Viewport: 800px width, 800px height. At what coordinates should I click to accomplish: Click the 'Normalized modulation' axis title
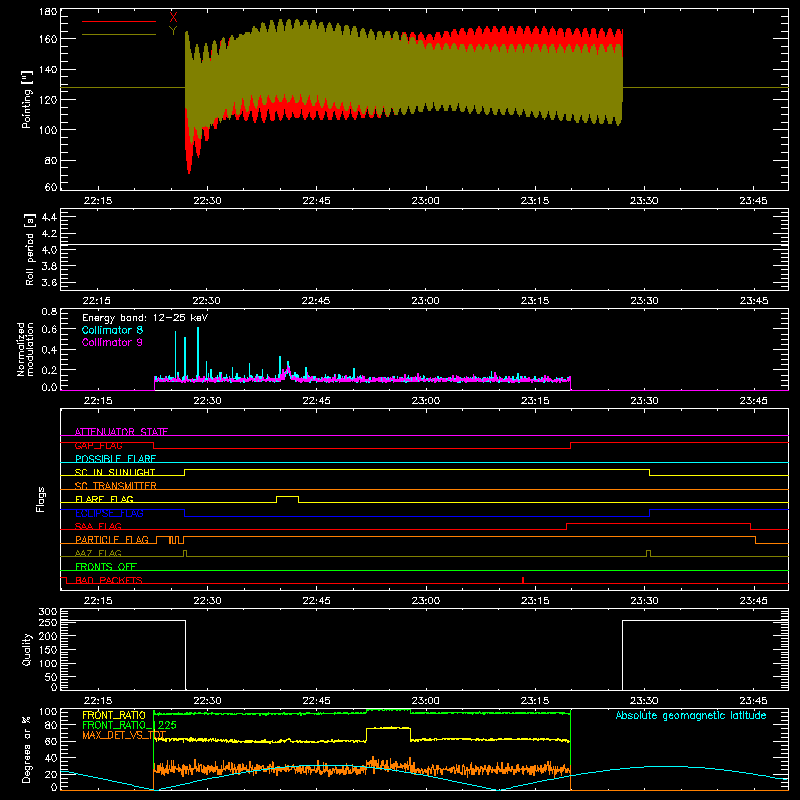coord(25,349)
